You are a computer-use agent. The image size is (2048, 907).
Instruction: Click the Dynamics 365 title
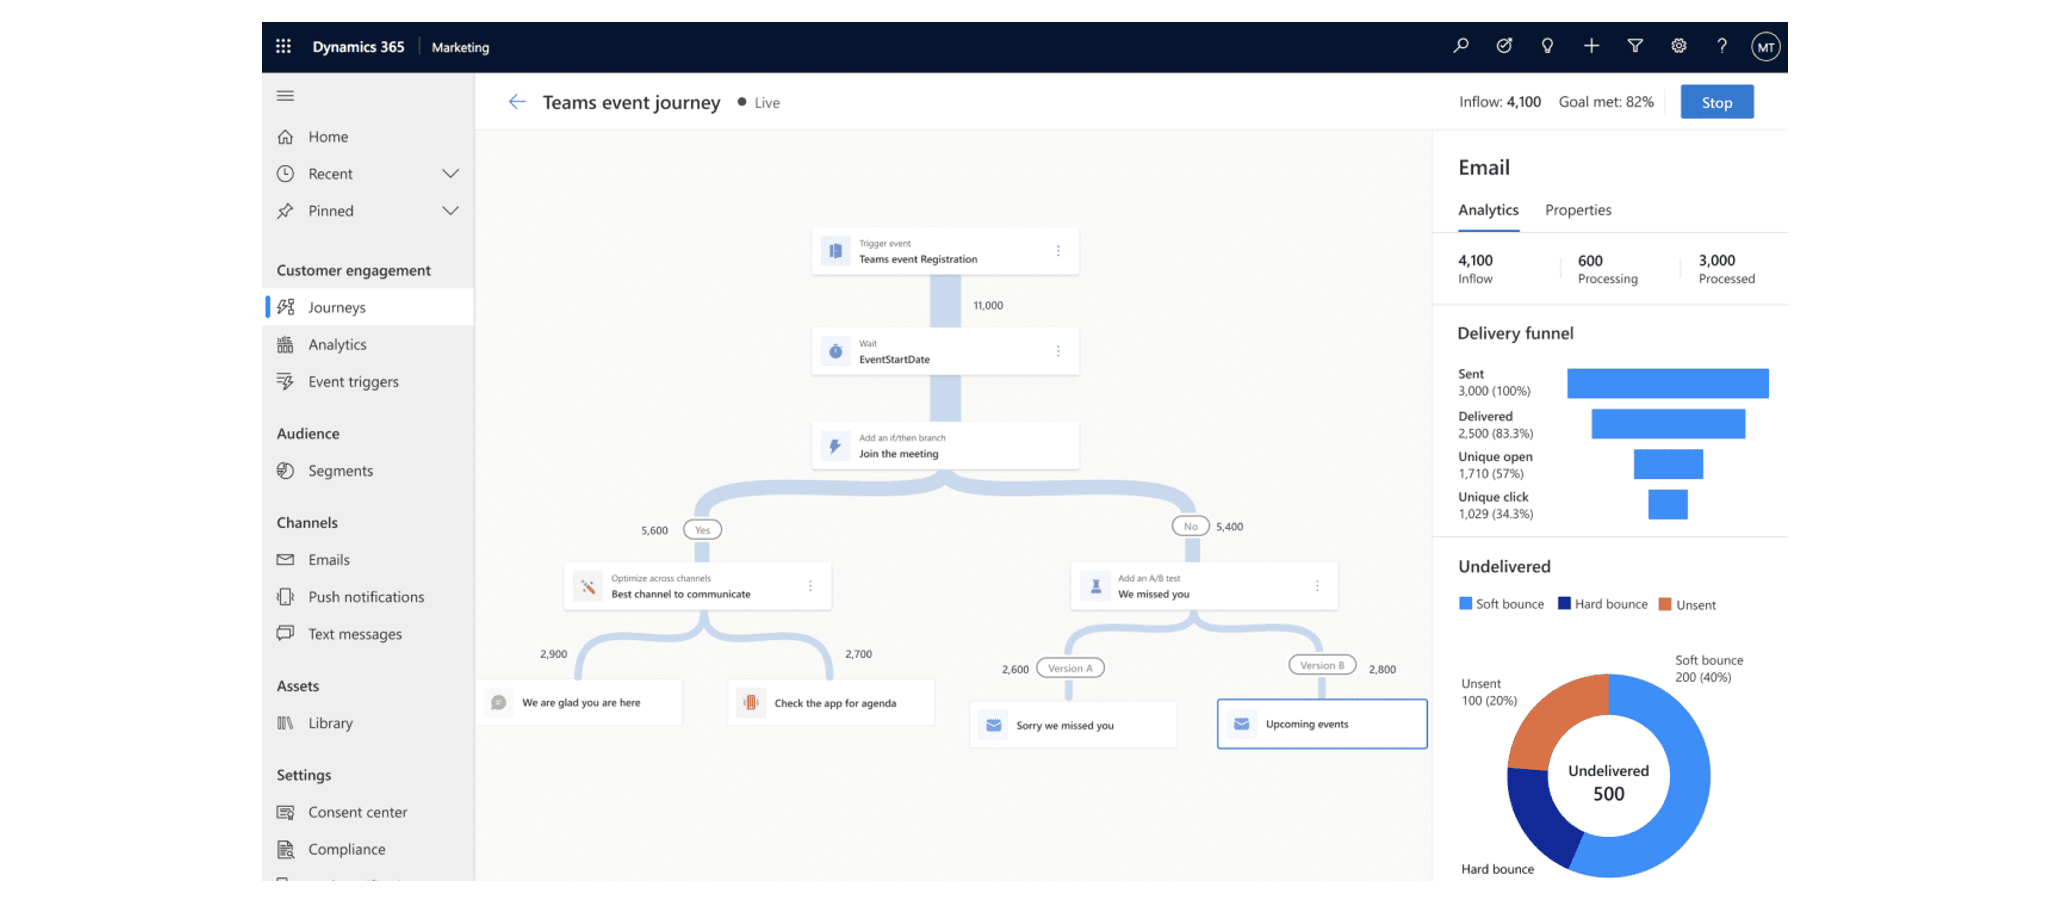point(358,47)
